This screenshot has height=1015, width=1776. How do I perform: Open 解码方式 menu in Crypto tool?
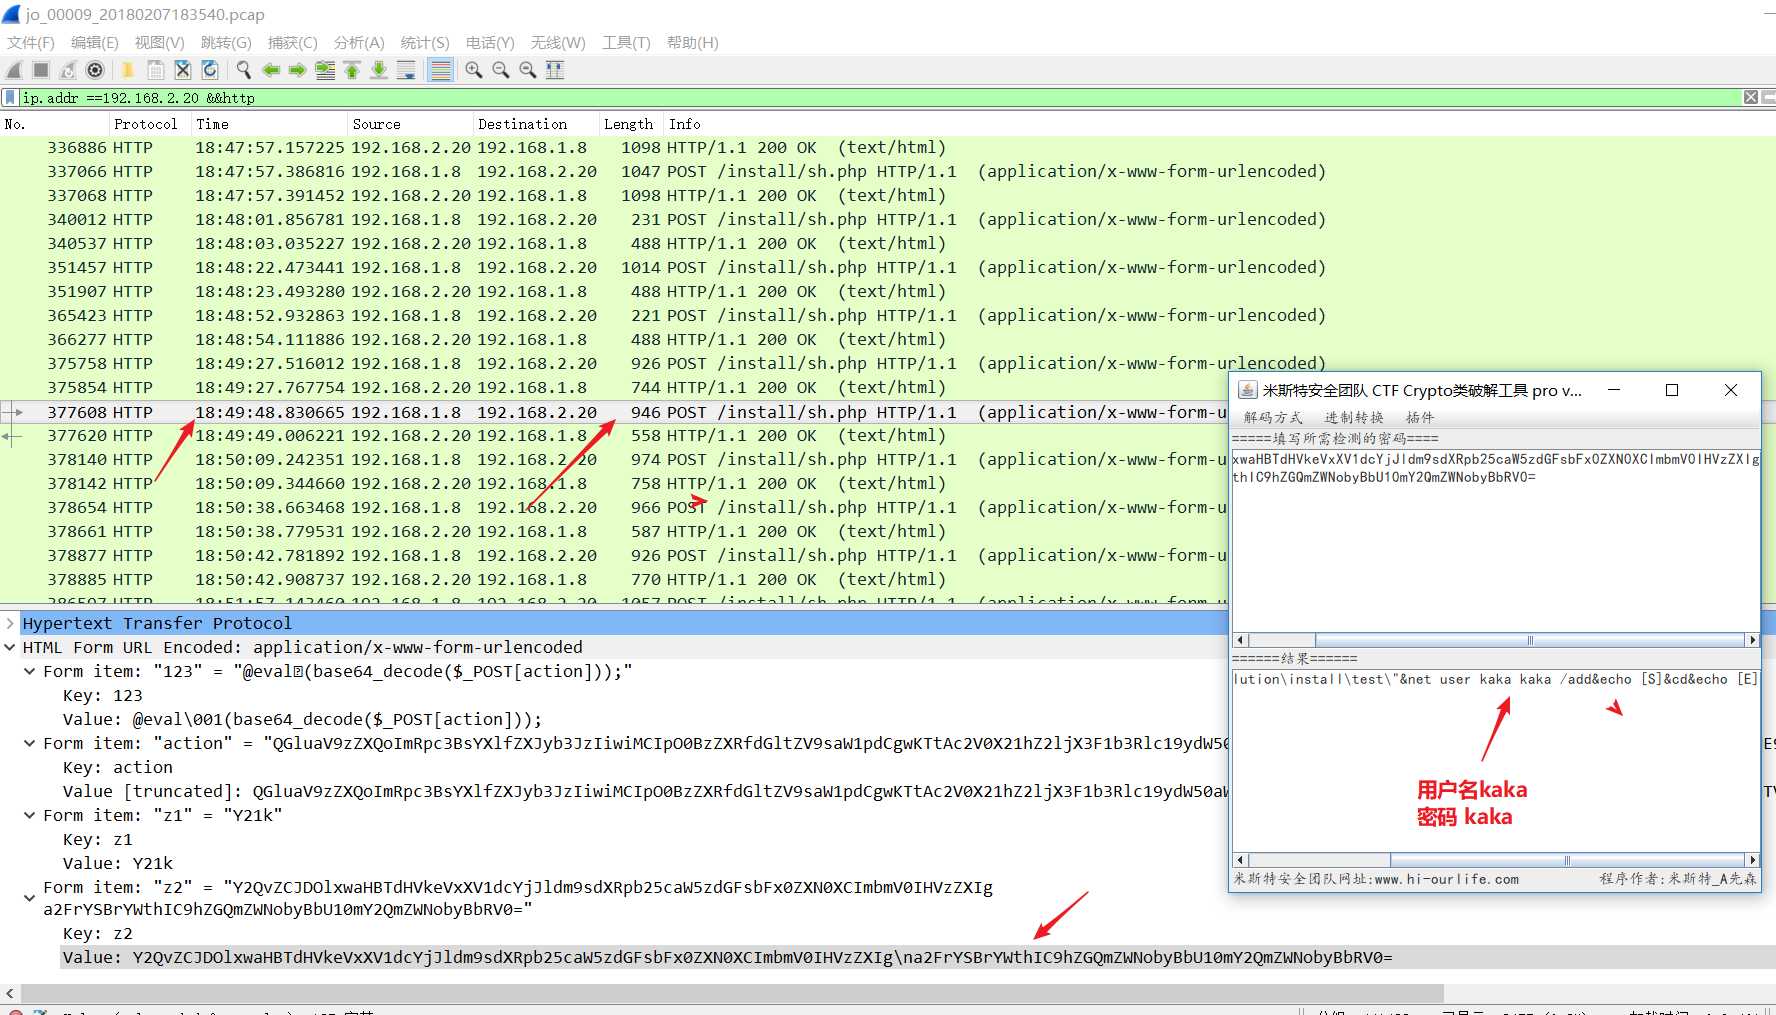1273,418
